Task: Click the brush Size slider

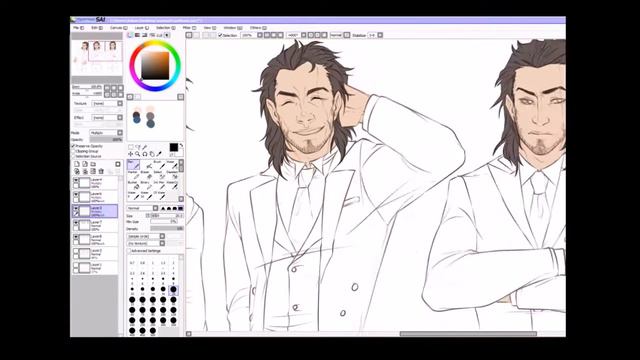Action: click(167, 216)
